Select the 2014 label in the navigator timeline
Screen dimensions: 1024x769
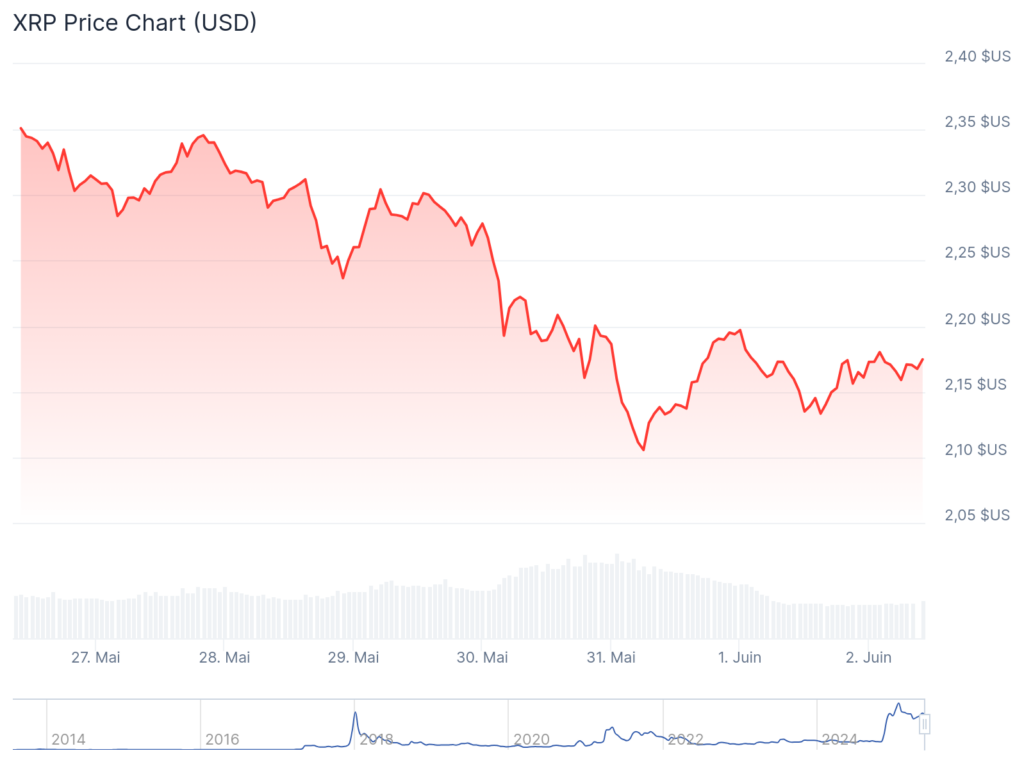(68, 740)
